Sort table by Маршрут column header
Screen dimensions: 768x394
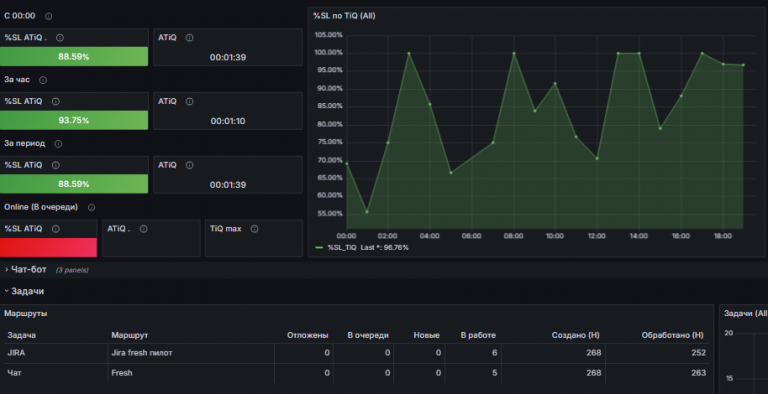pyautogui.click(x=129, y=335)
